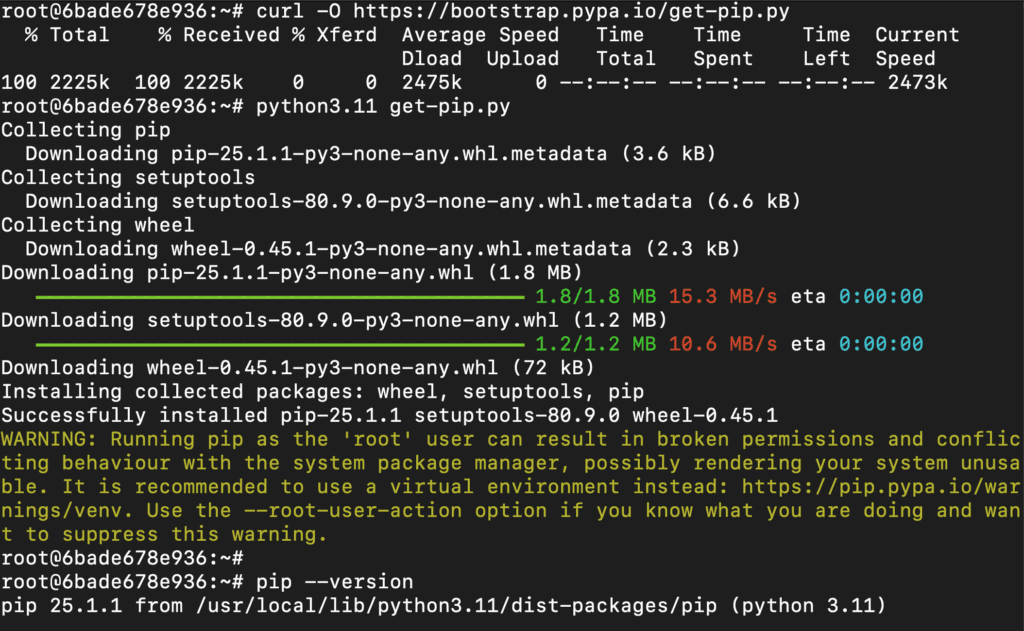The width and height of the screenshot is (1024, 631).
Task: Click the 'Collecting wheel' line
Action: point(98,226)
